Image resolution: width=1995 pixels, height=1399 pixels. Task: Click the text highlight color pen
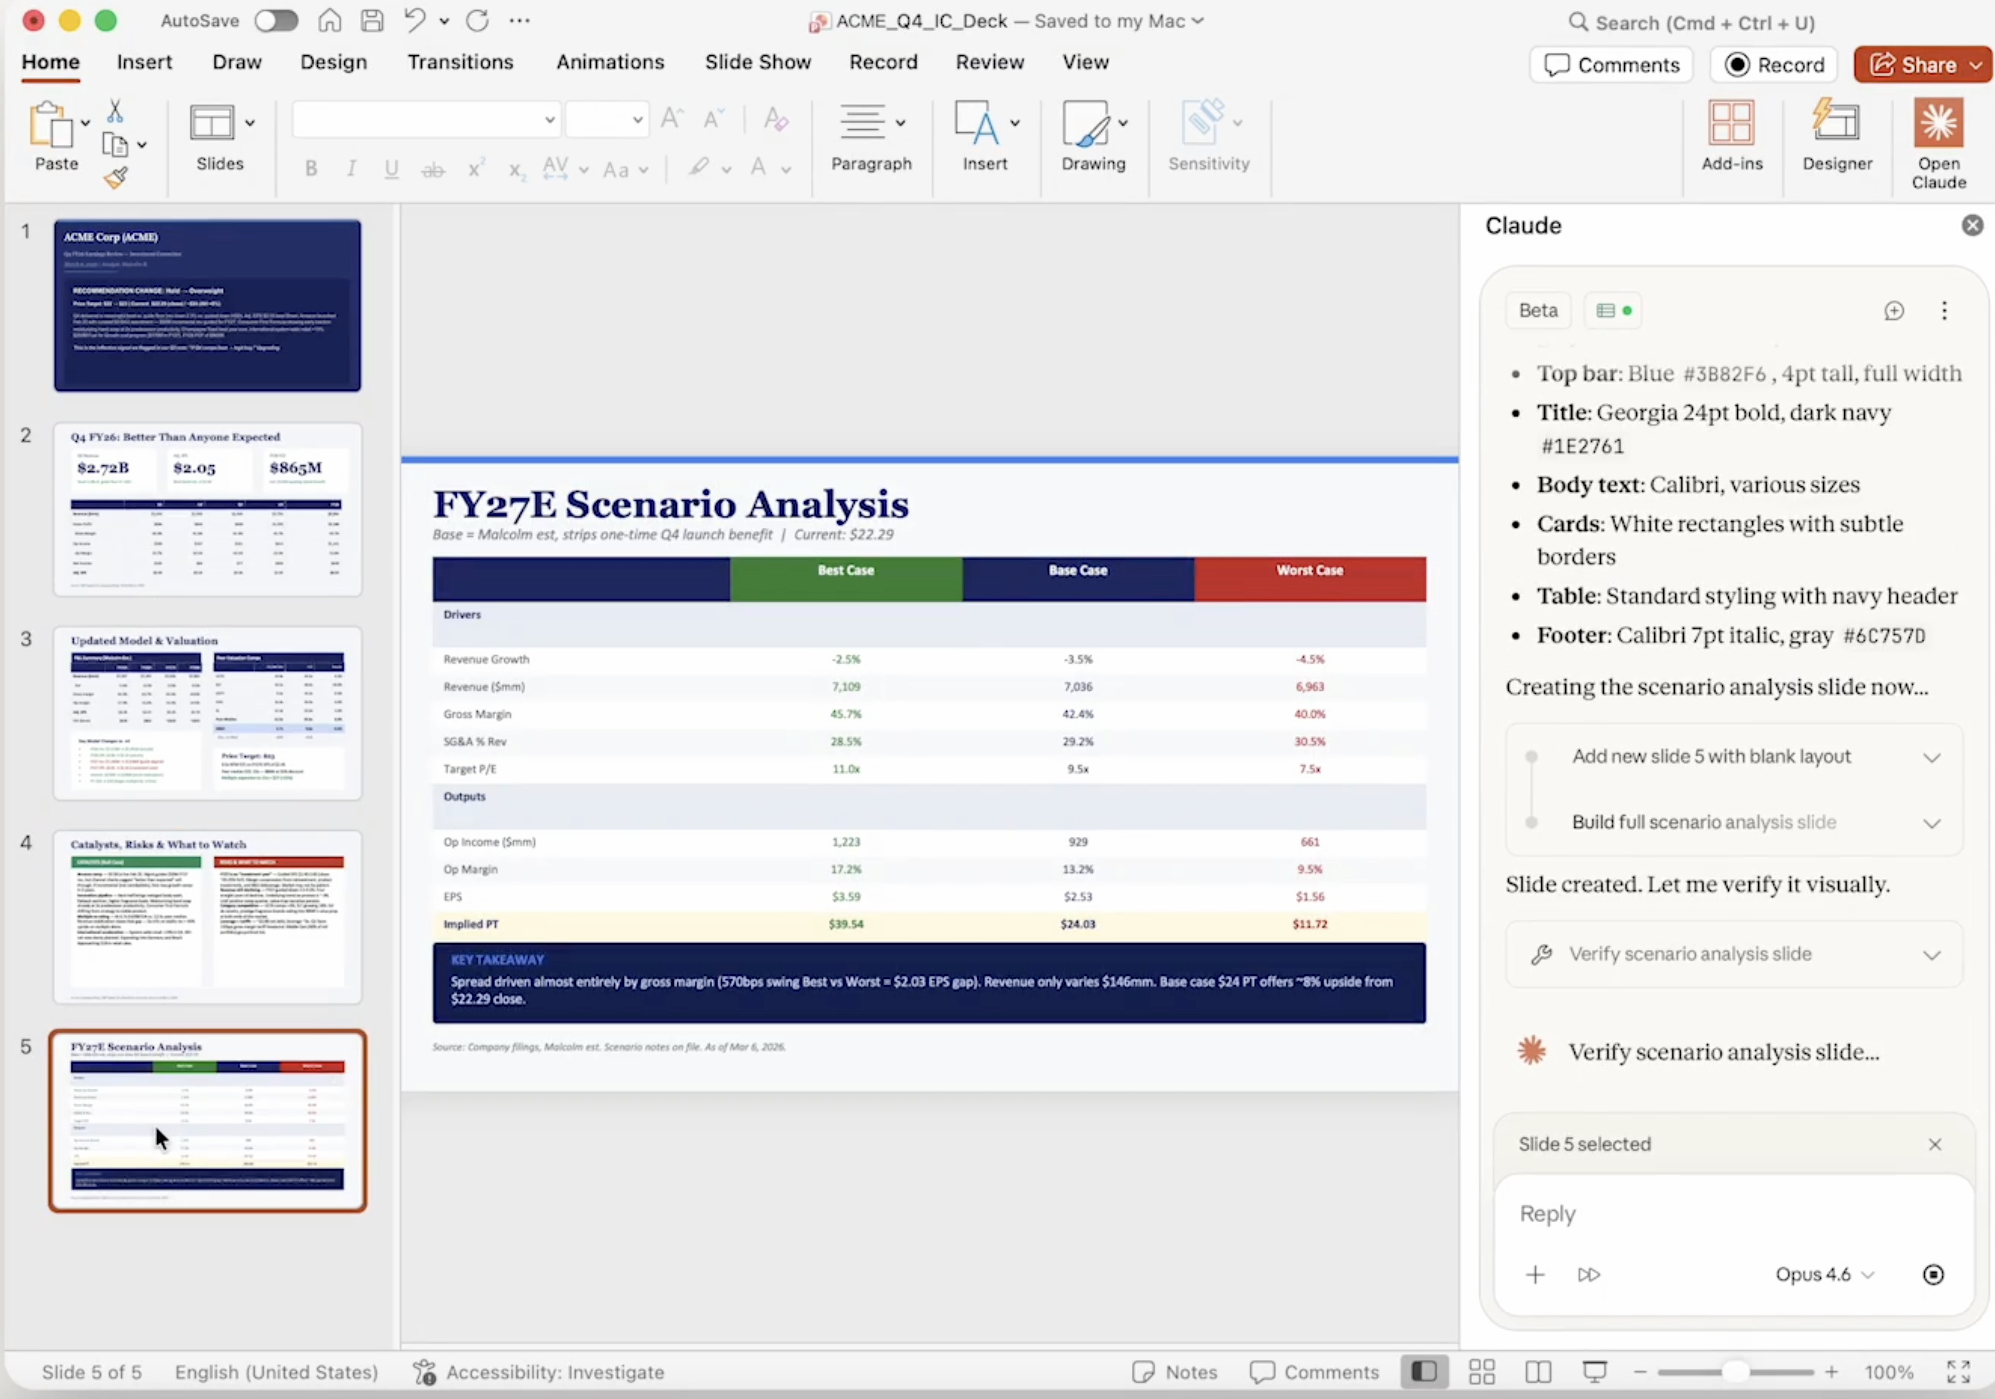[x=699, y=168]
